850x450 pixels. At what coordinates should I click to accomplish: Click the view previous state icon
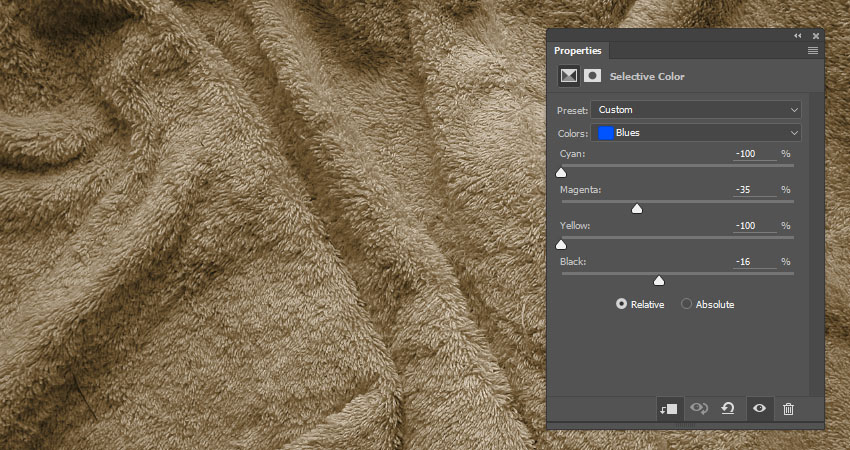coord(699,408)
